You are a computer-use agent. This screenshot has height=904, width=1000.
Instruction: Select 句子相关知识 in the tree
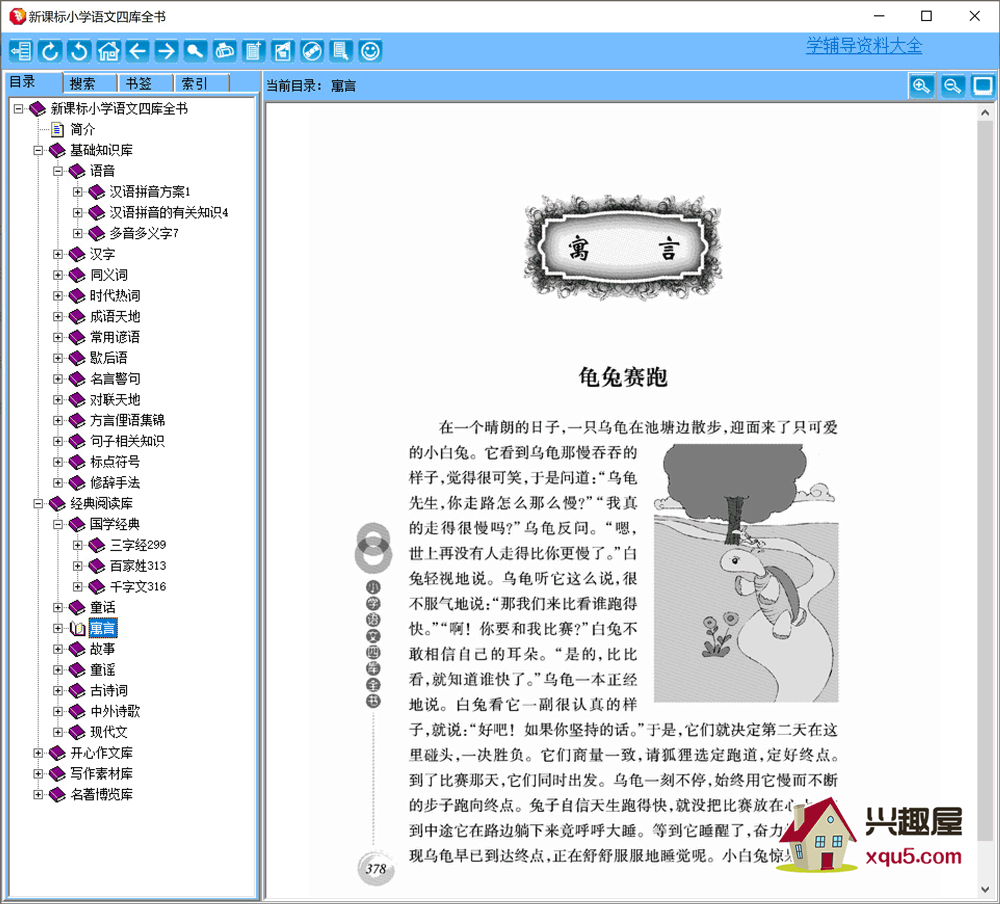pyautogui.click(x=128, y=441)
